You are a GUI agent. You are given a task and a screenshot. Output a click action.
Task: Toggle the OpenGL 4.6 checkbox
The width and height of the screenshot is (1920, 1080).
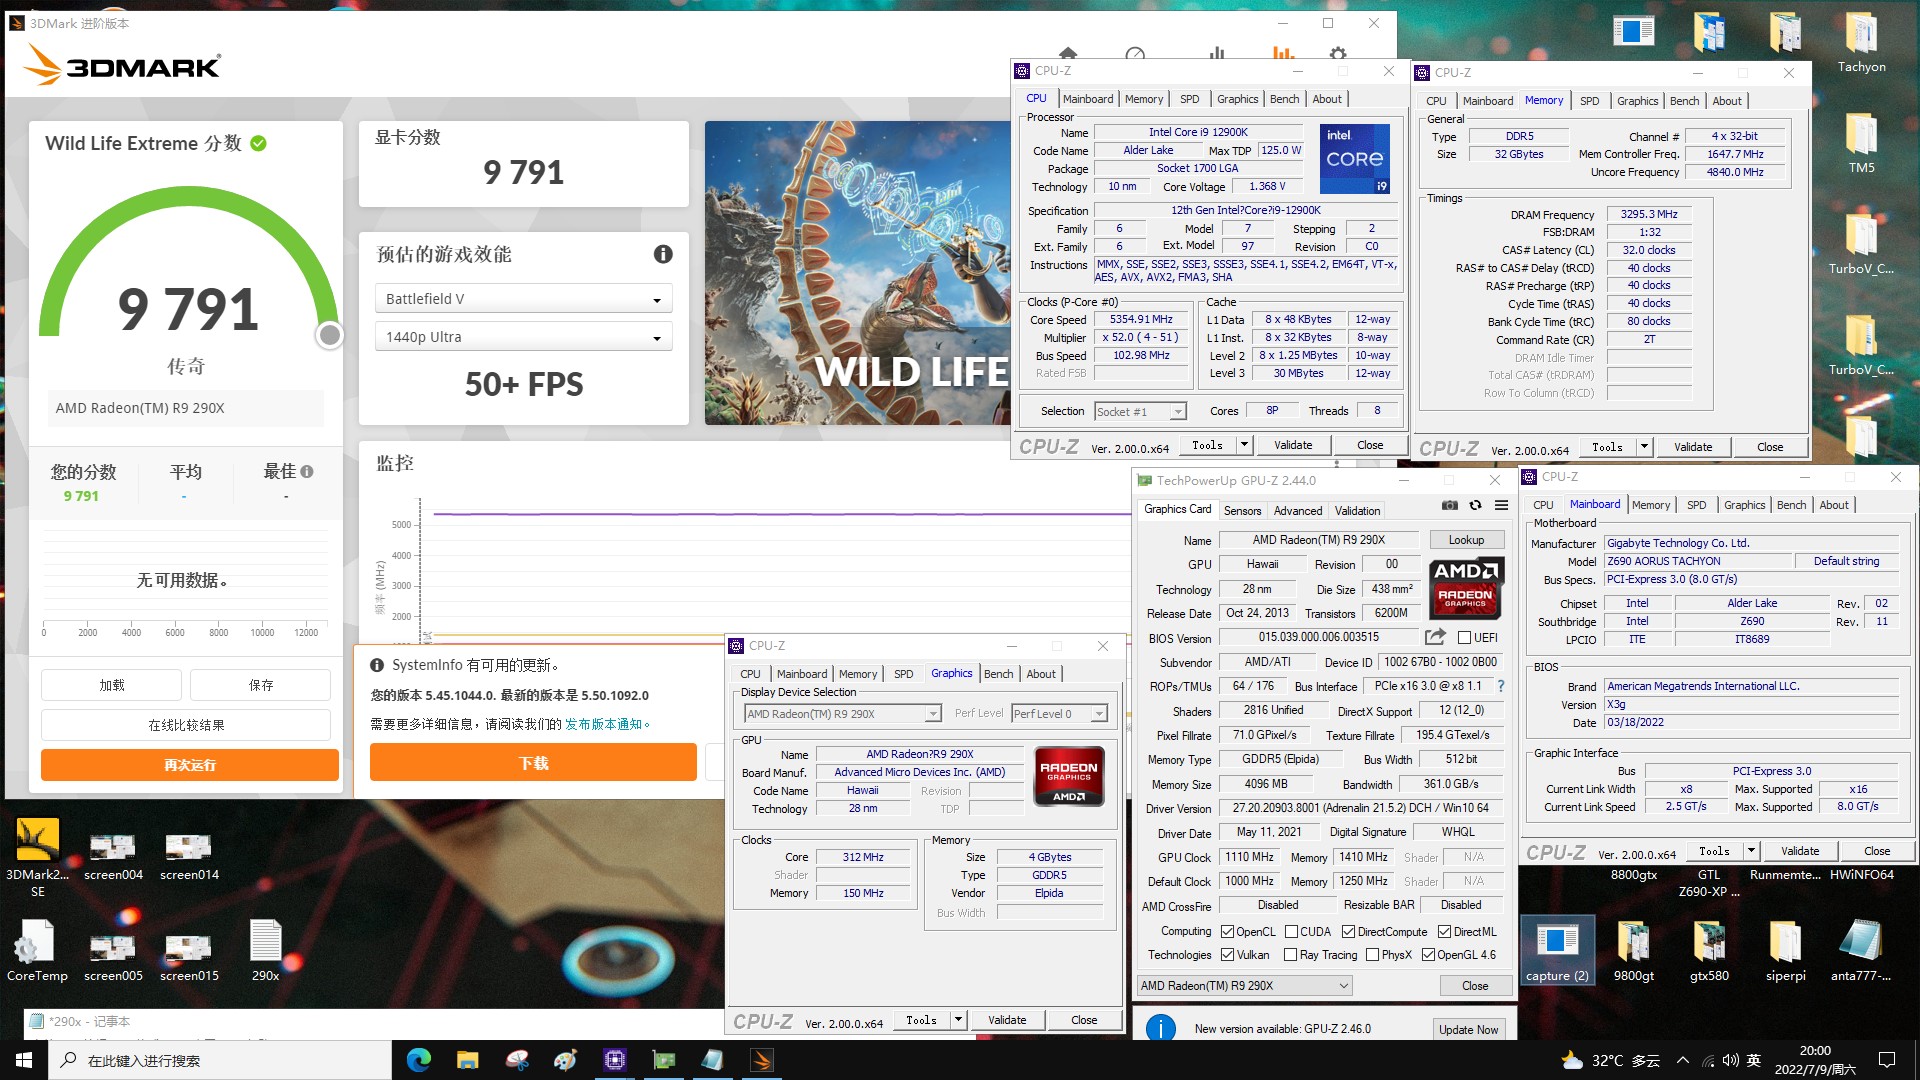coord(1428,955)
